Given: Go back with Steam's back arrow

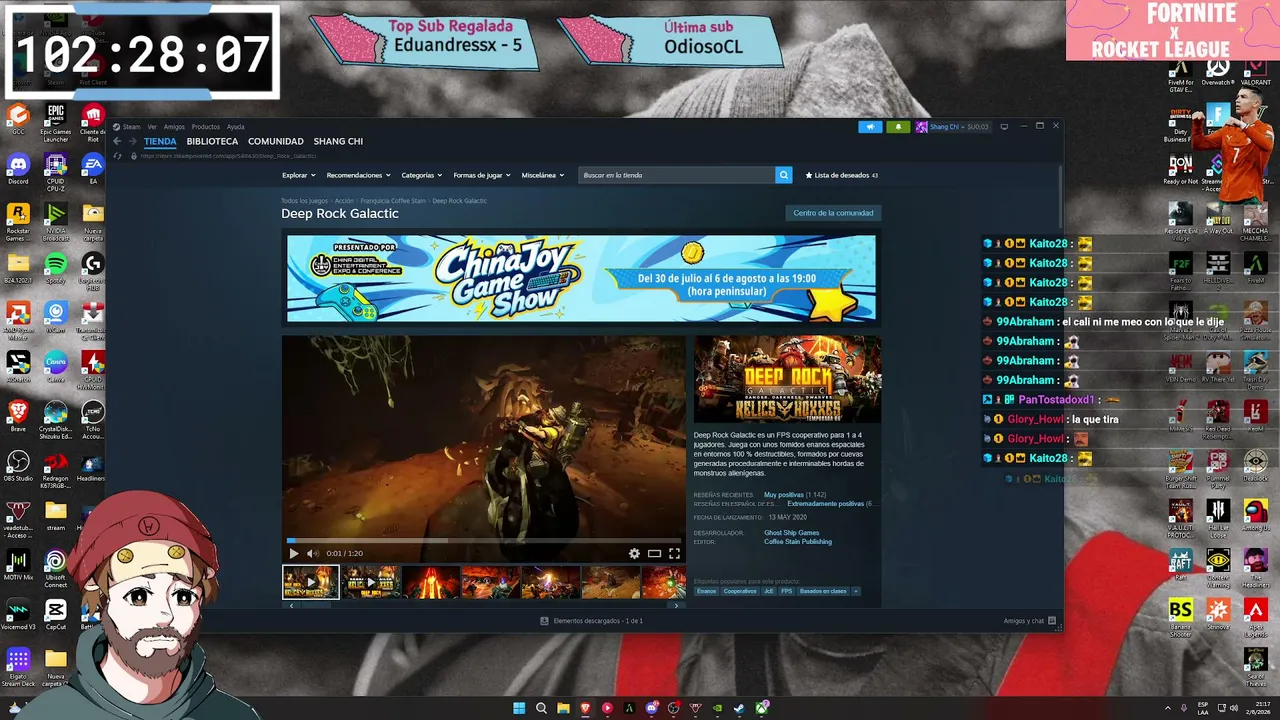Looking at the screenshot, I should (117, 142).
